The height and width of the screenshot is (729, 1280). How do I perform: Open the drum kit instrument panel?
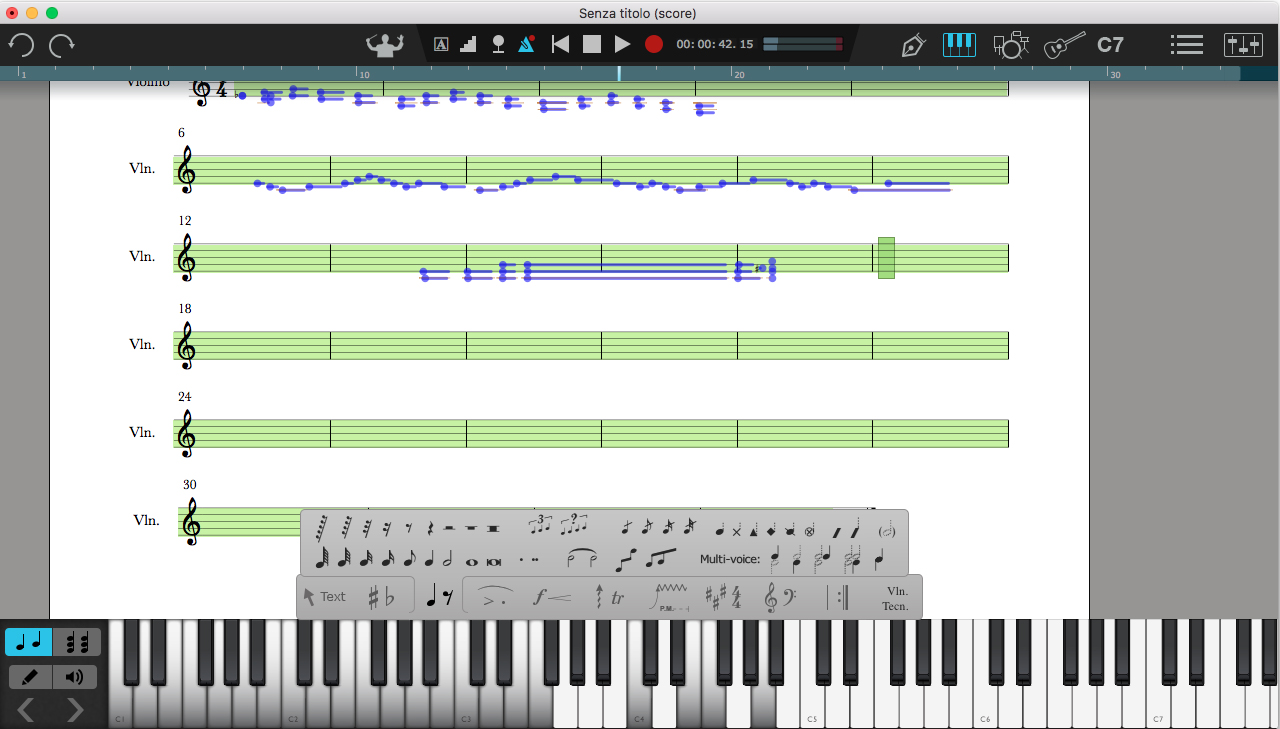[x=1011, y=45]
